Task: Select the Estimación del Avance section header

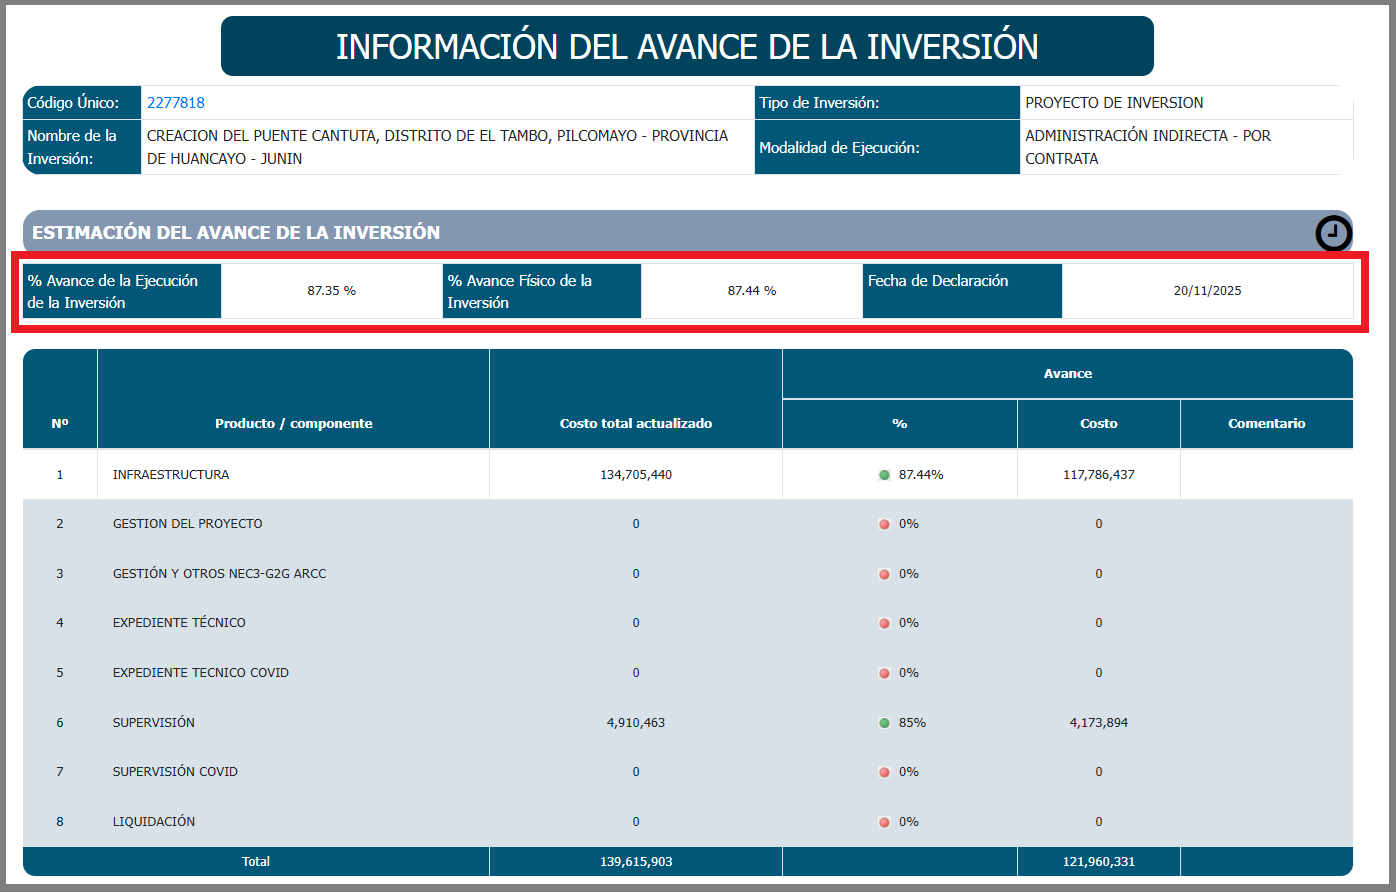Action: pos(236,233)
